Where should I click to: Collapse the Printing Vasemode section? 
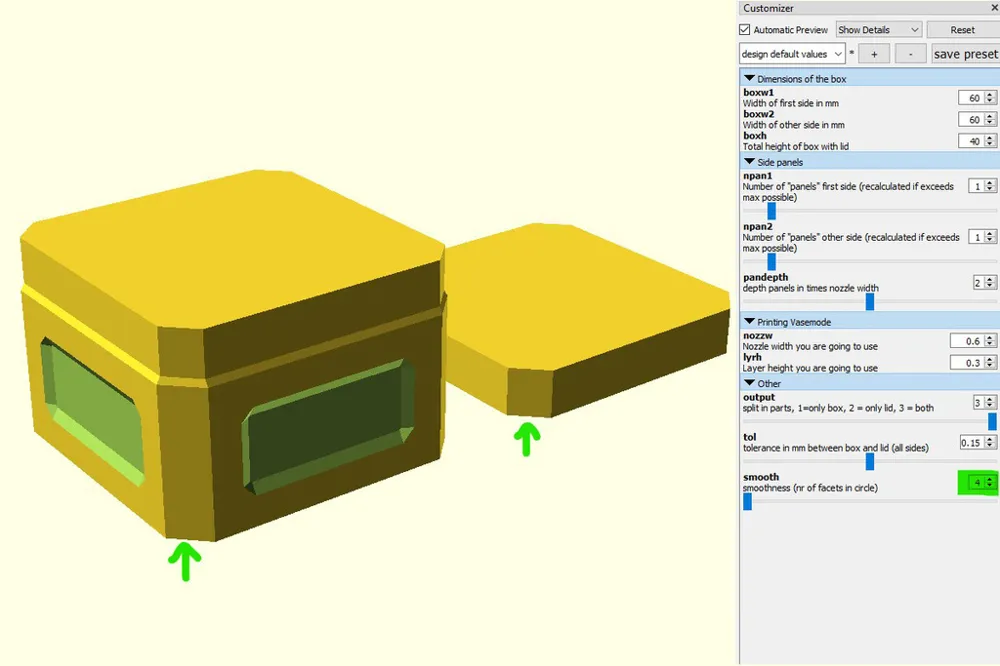coord(750,321)
